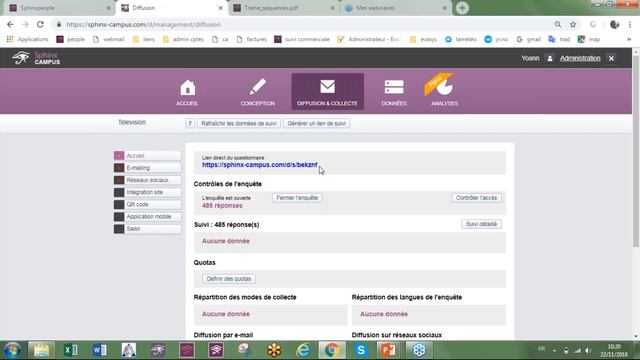The height and width of the screenshot is (360, 640).
Task: Open the liens bookmark folder
Action: tap(144, 39)
